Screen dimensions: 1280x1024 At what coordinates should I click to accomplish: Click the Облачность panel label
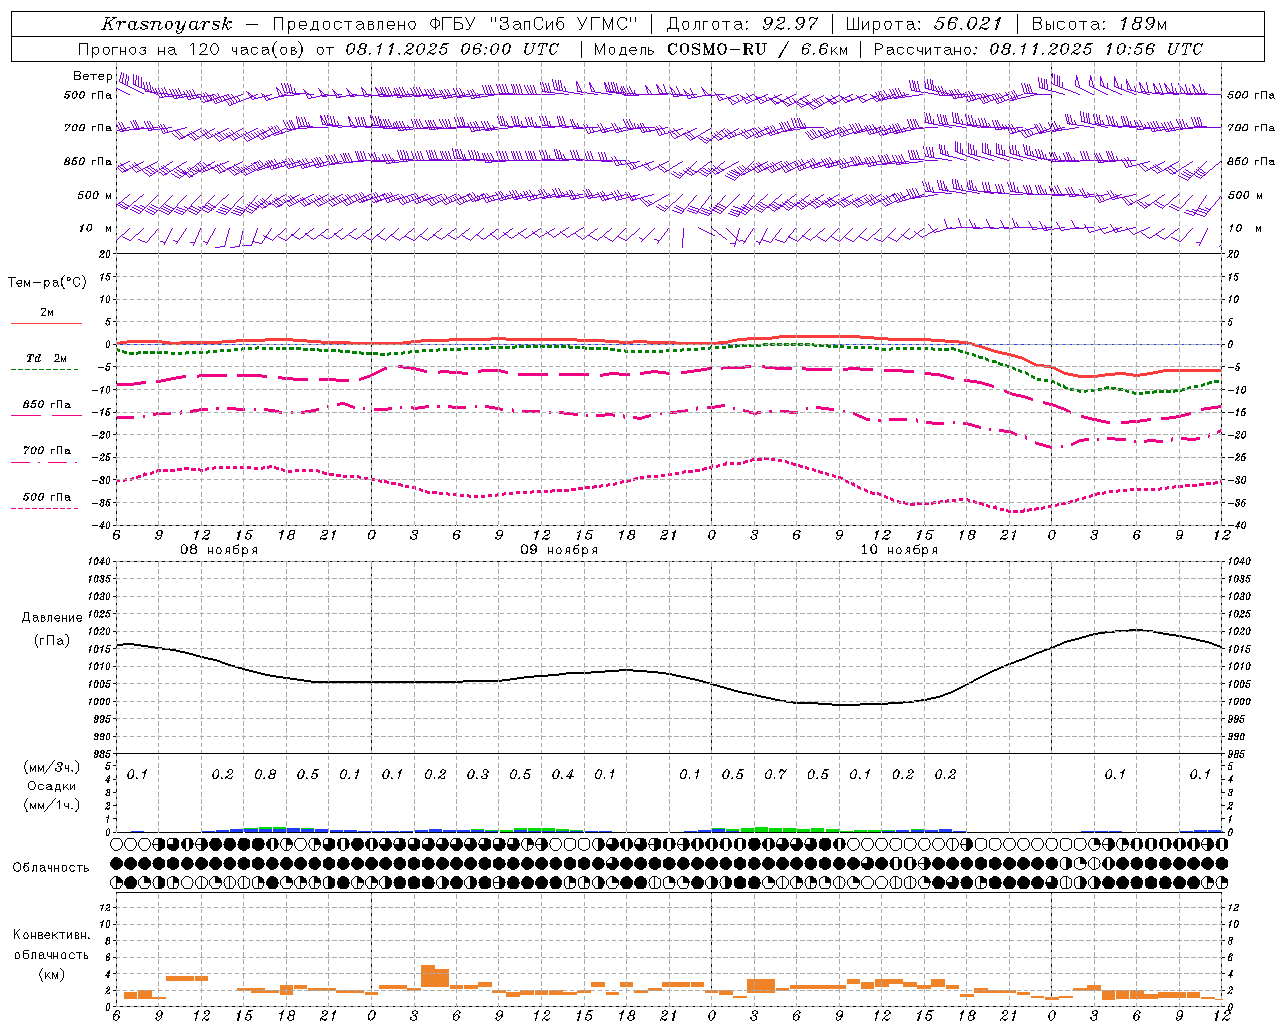(x=51, y=867)
